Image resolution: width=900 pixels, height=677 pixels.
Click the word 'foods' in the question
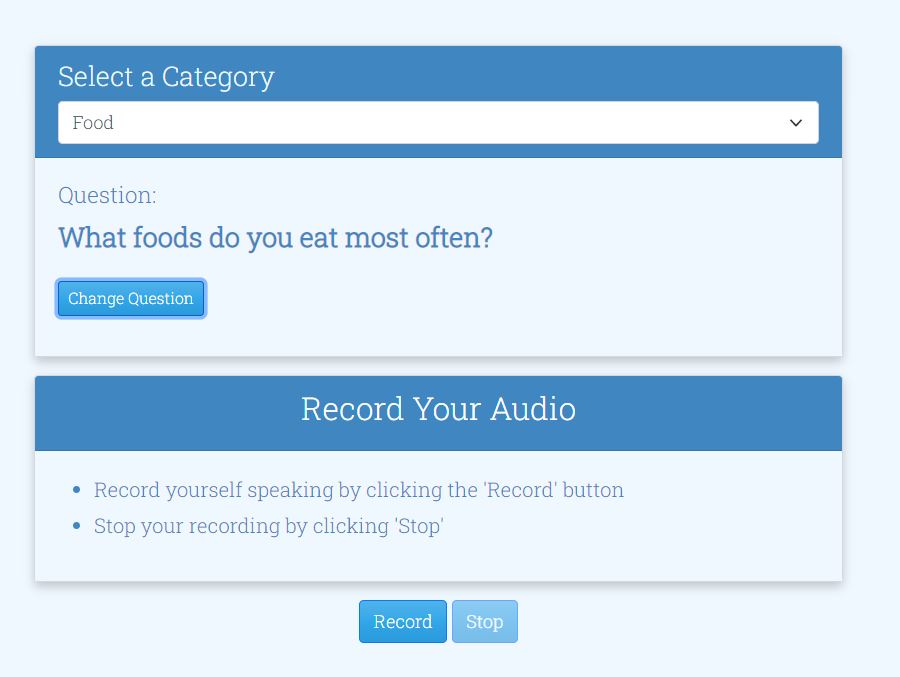[x=167, y=237]
